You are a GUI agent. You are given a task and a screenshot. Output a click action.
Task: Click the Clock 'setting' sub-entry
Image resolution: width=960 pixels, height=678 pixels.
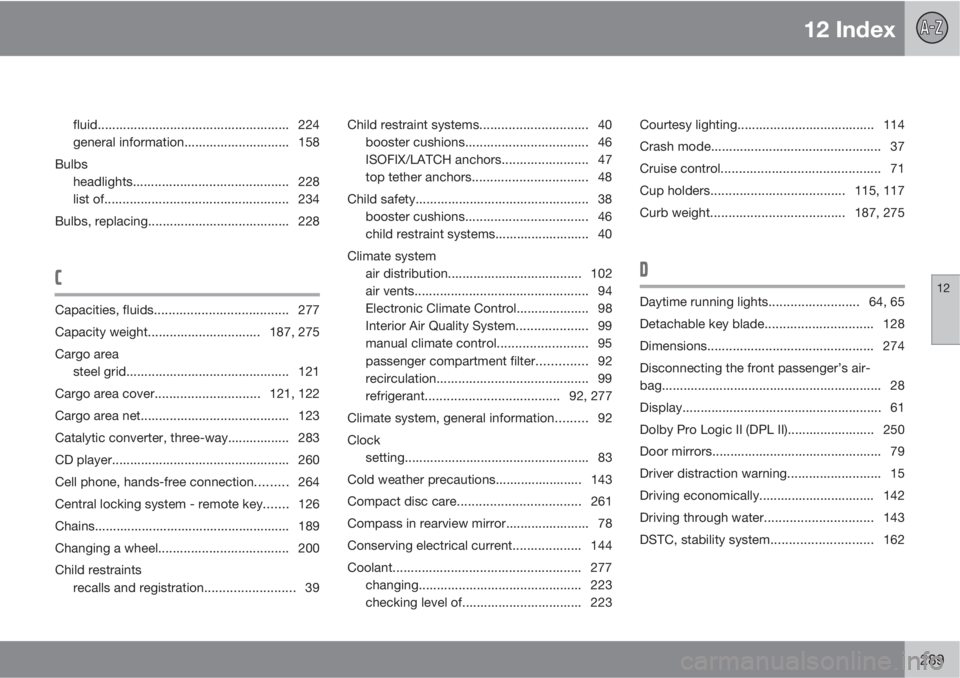(489, 458)
